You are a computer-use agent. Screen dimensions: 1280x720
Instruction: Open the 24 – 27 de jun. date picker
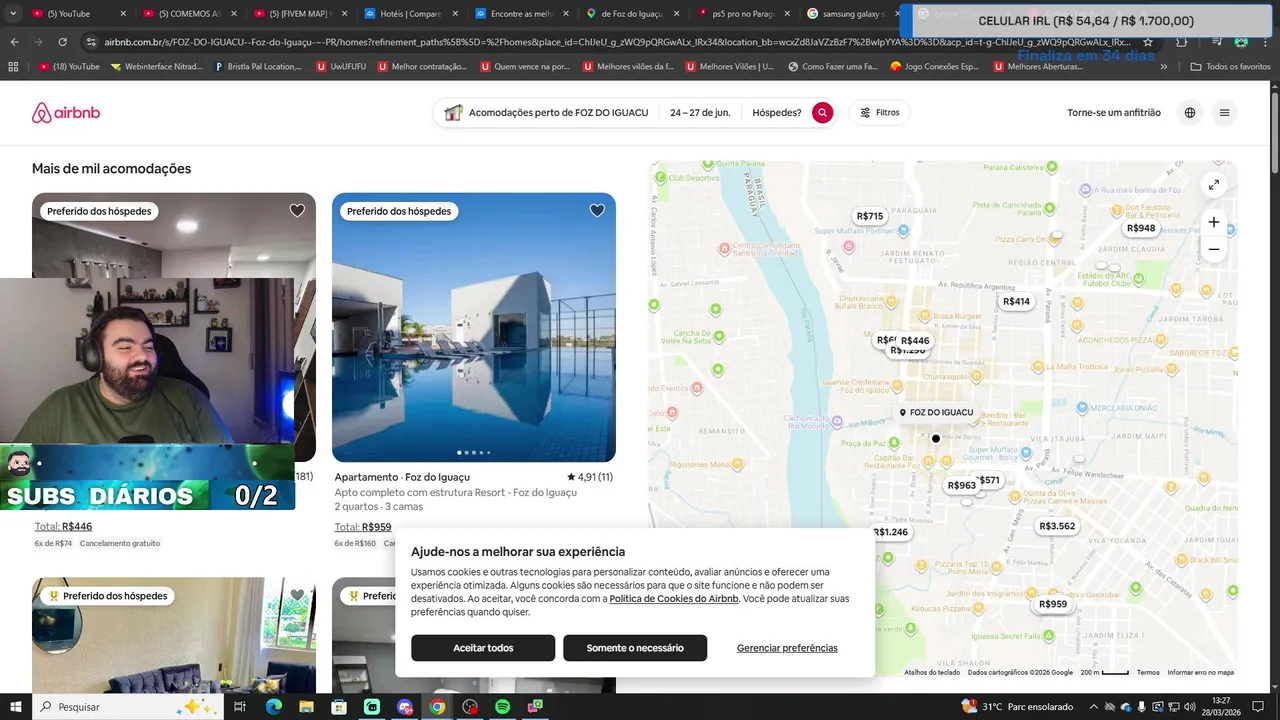pyautogui.click(x=700, y=113)
